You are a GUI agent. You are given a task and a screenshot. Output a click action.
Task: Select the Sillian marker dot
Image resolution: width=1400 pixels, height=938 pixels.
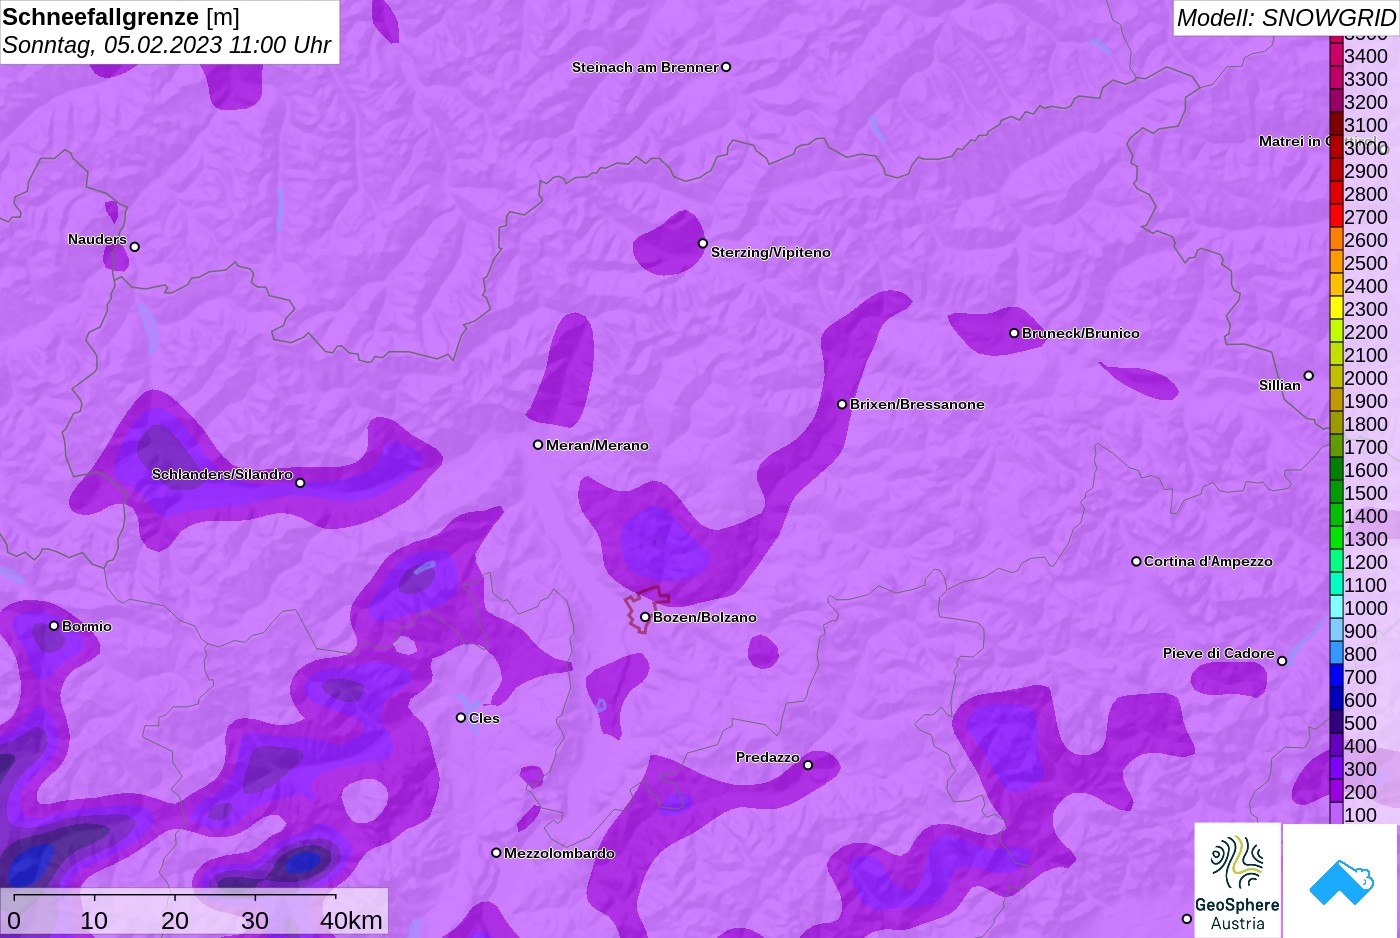click(x=1308, y=376)
